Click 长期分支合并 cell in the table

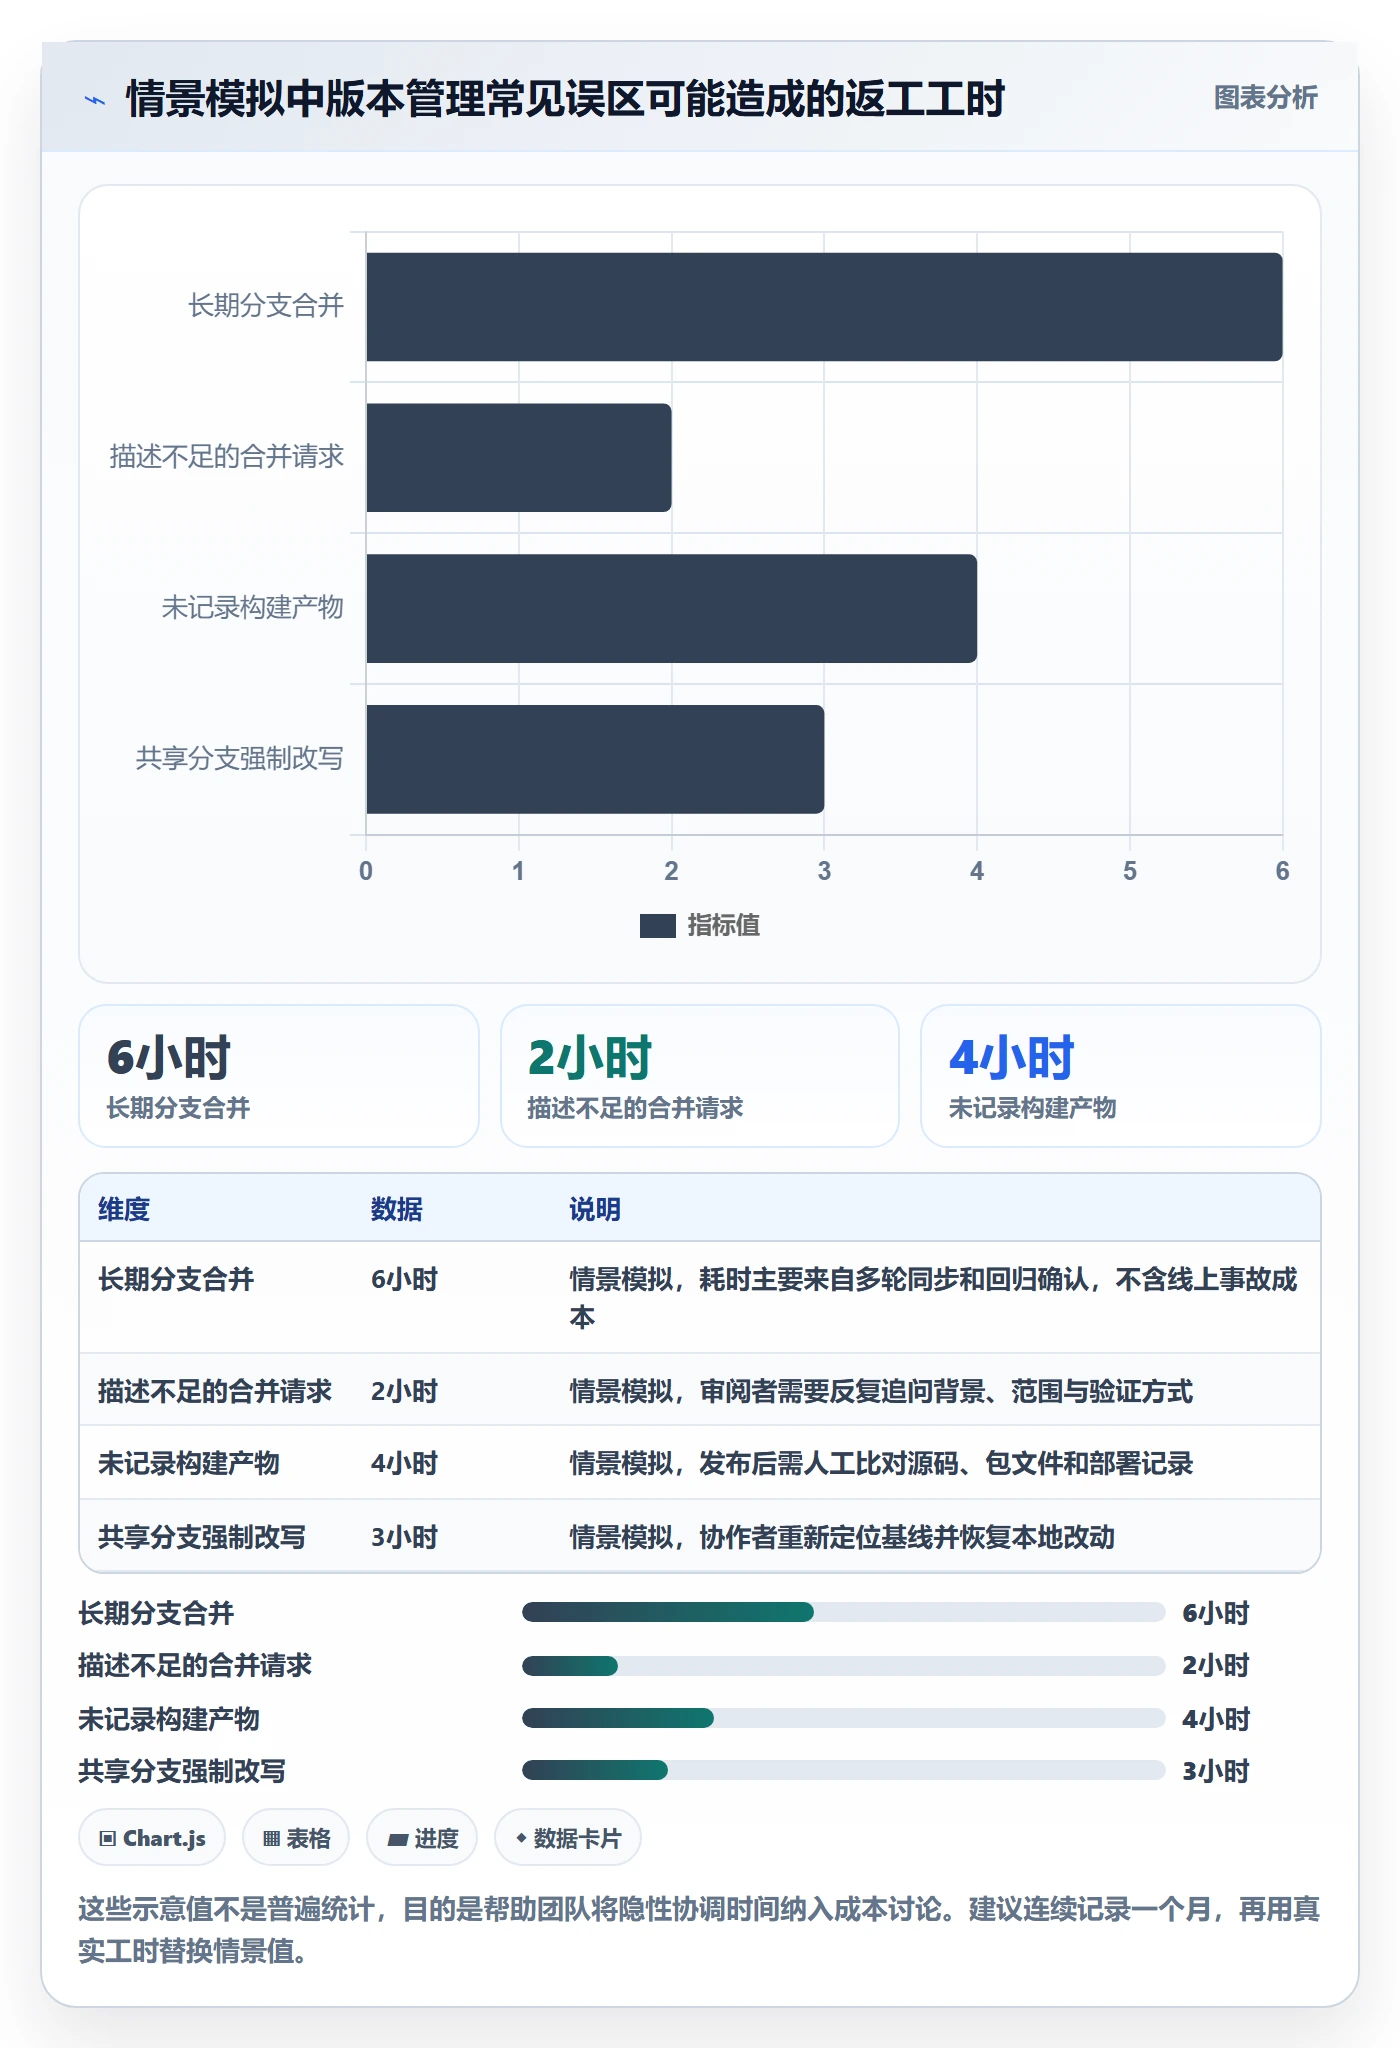click(176, 1279)
